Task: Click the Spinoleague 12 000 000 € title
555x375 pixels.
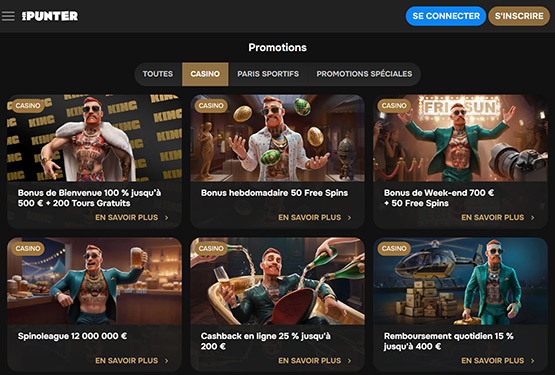Action: [72, 336]
